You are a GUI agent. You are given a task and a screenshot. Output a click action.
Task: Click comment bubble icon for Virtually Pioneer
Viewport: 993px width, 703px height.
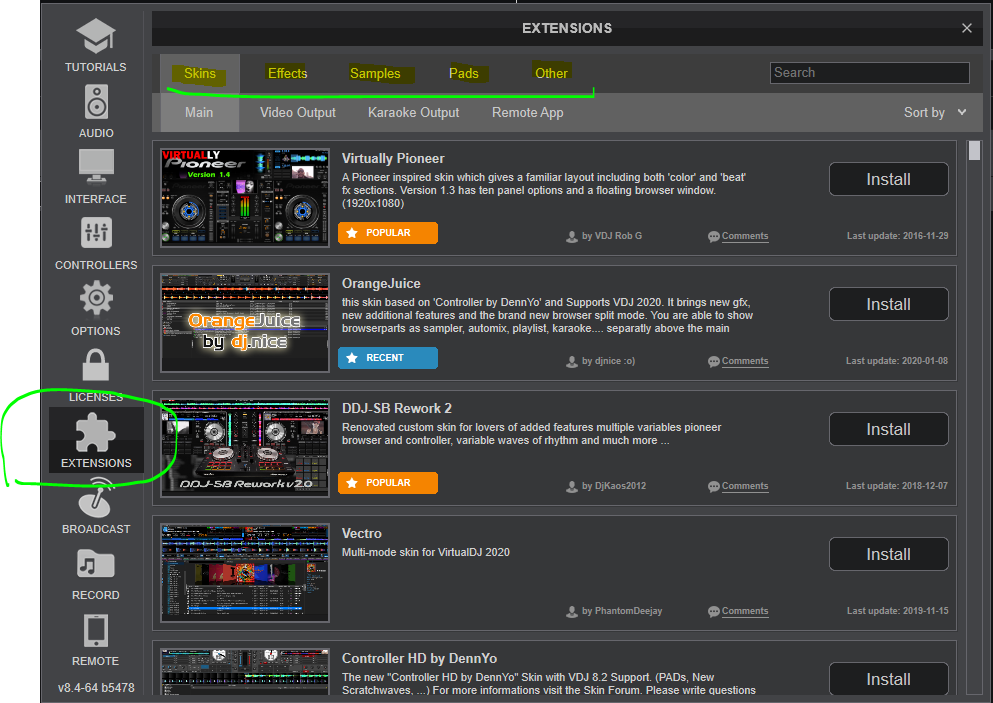[x=714, y=237]
